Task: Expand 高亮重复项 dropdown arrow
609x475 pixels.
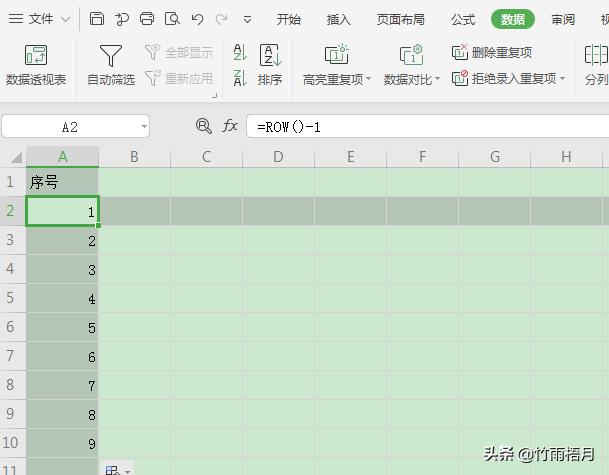Action: 369,79
